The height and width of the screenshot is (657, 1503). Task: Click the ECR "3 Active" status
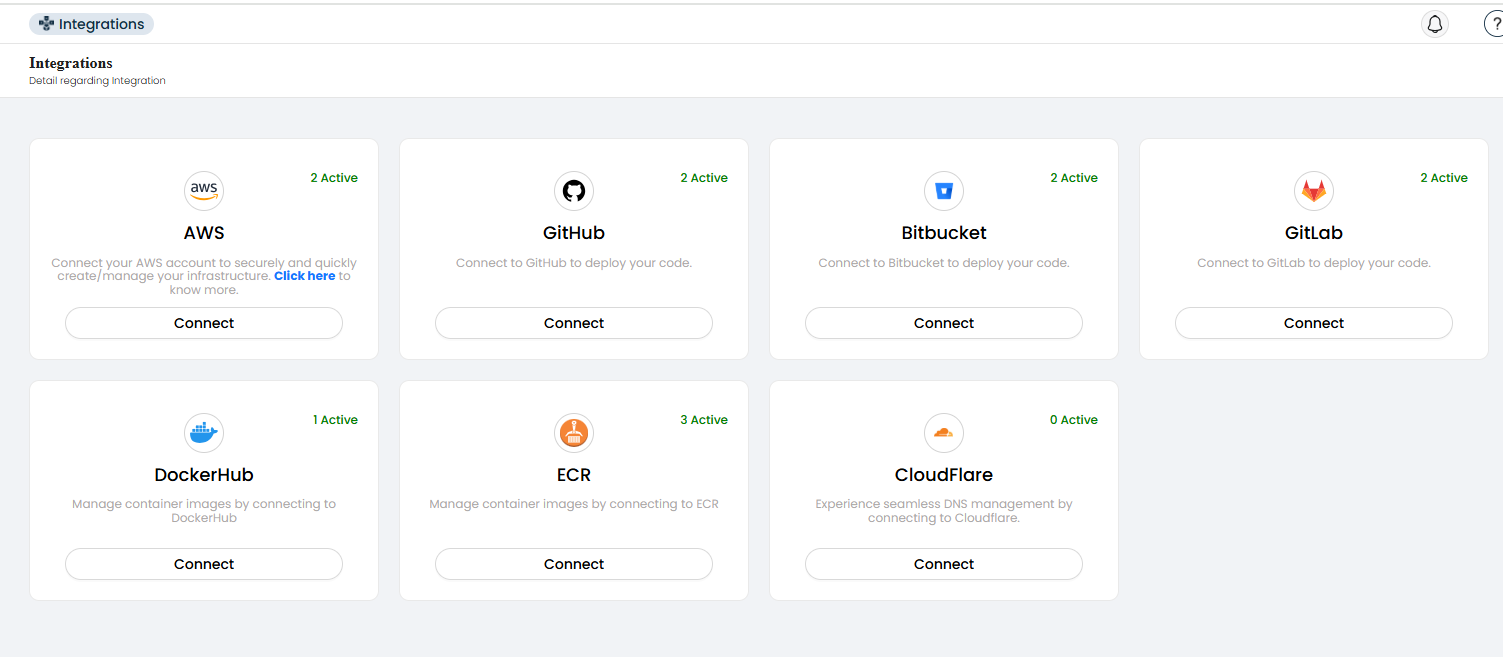pyautogui.click(x=704, y=420)
